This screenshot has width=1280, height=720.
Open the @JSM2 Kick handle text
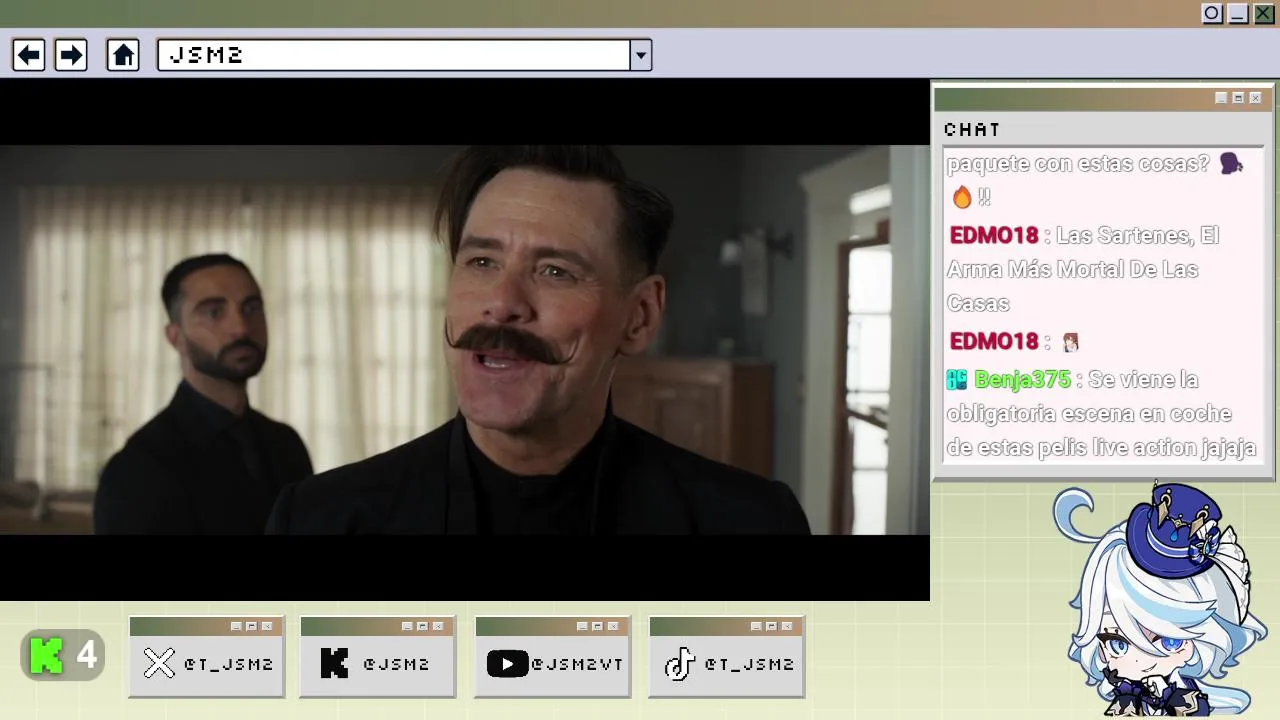coord(396,664)
